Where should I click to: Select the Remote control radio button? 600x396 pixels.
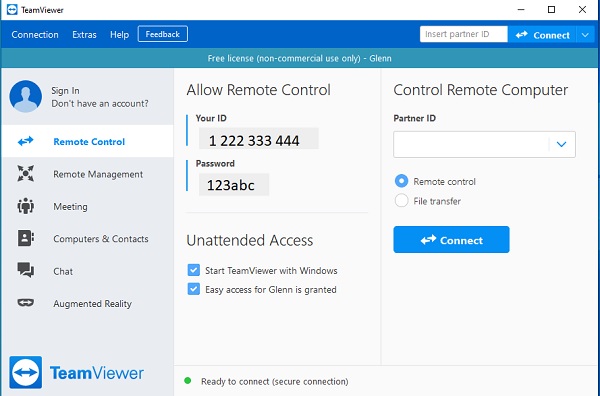[x=401, y=181]
